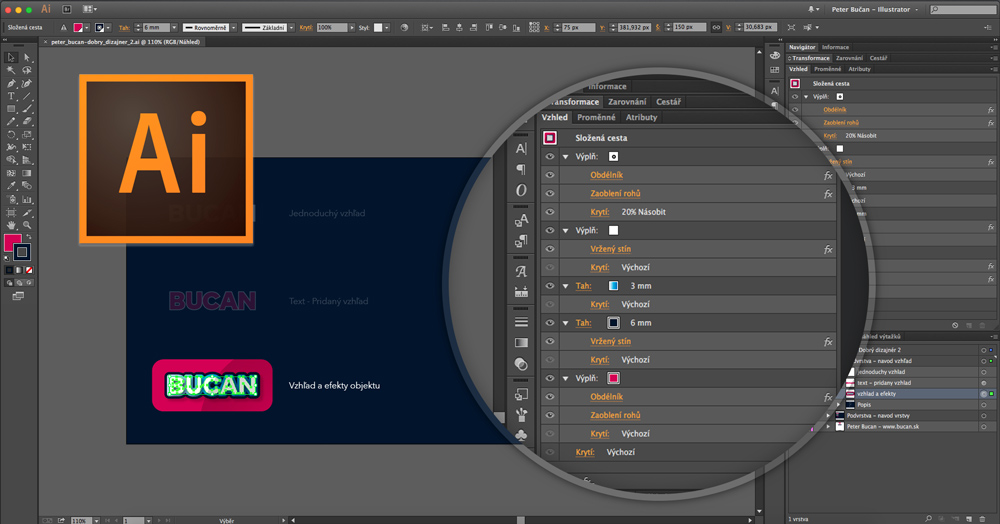Select the Scale tool

(27, 135)
